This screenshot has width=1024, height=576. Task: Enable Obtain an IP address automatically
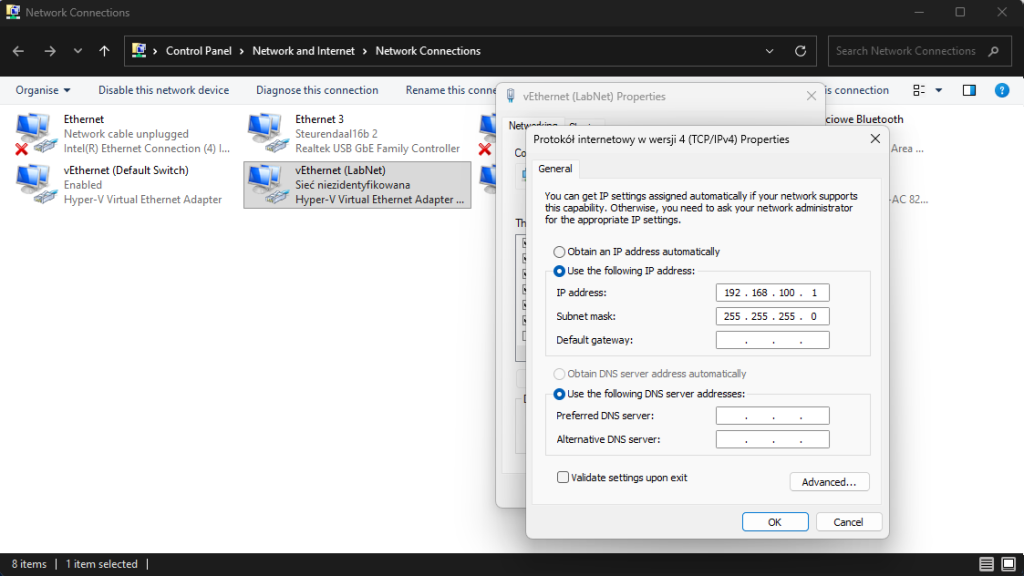click(559, 251)
